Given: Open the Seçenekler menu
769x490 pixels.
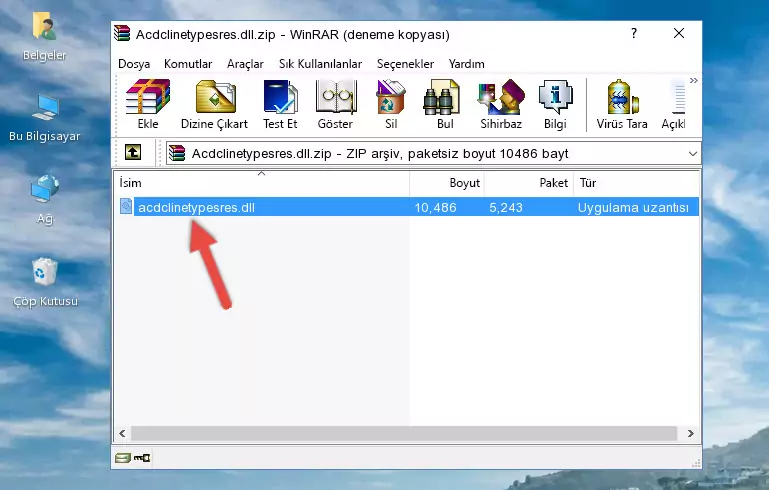Looking at the screenshot, I should (x=405, y=64).
